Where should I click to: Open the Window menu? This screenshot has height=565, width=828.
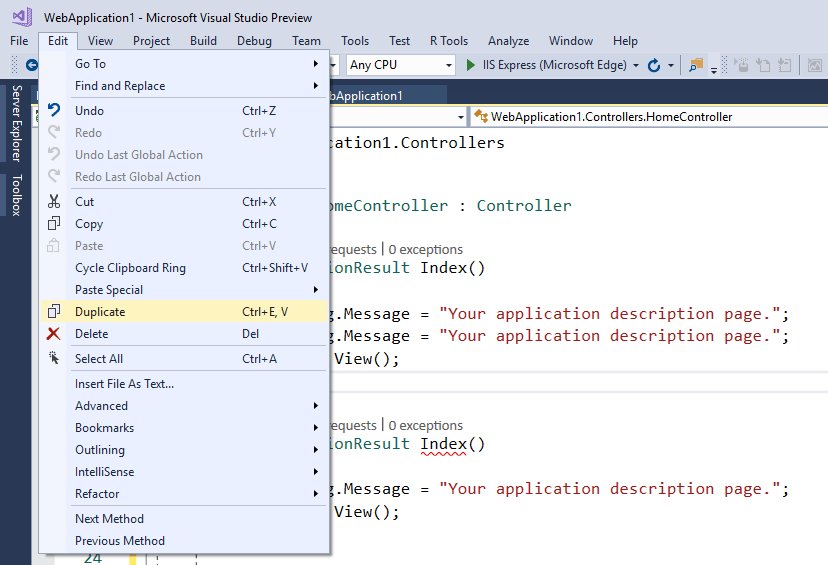coord(571,41)
